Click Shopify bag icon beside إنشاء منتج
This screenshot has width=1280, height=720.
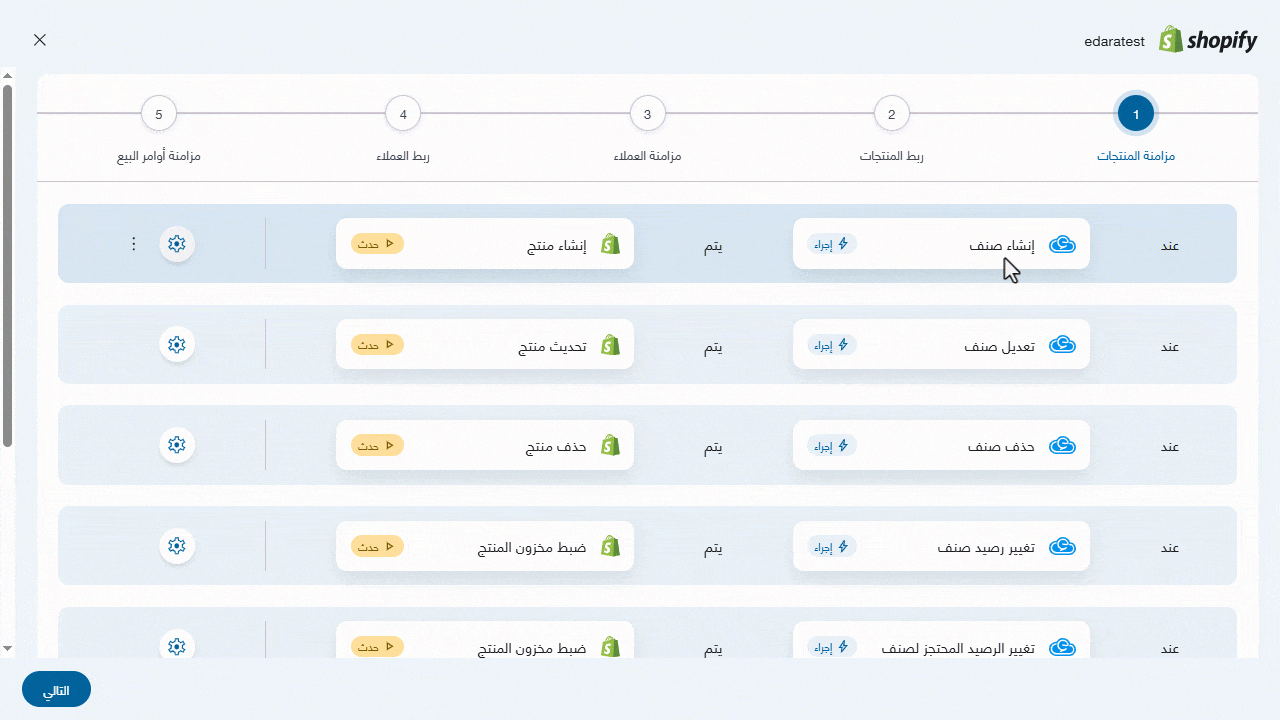point(610,245)
